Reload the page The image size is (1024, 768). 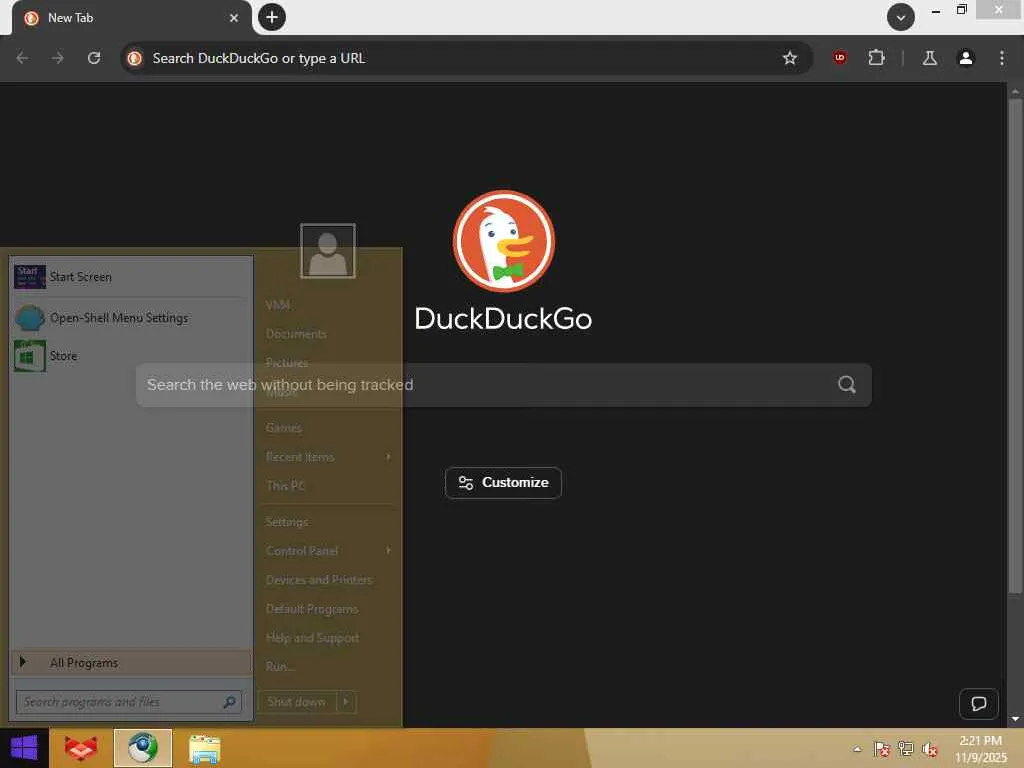click(x=94, y=58)
